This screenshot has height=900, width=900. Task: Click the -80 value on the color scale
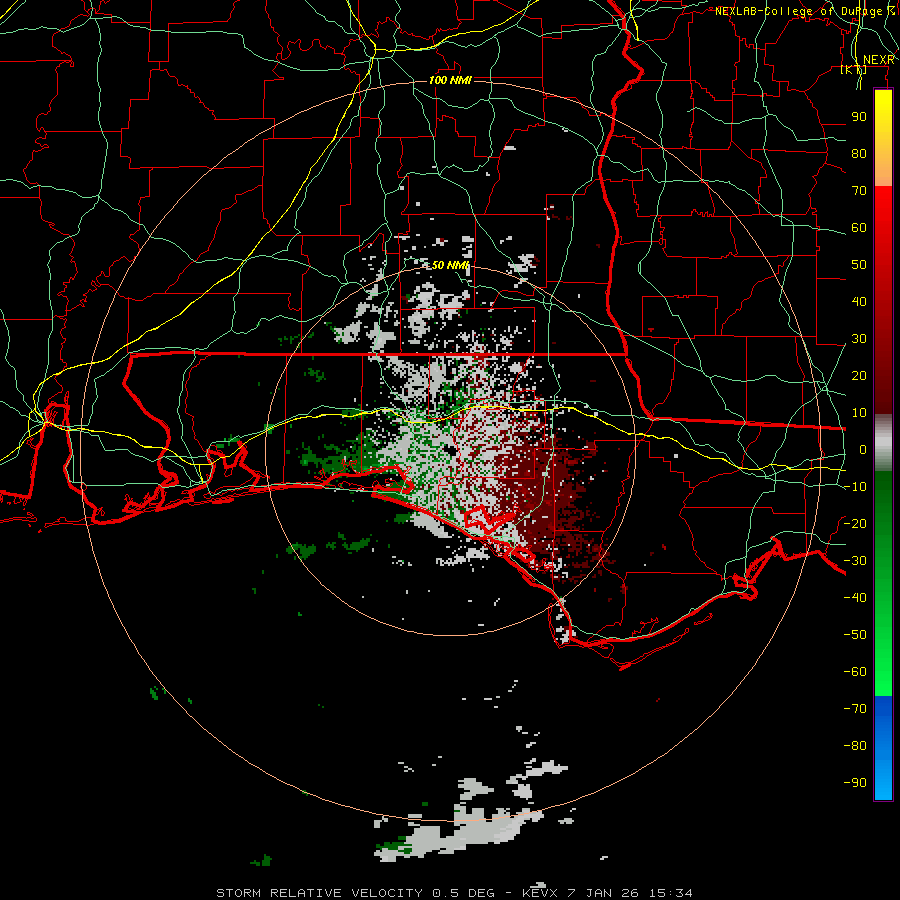pos(855,746)
